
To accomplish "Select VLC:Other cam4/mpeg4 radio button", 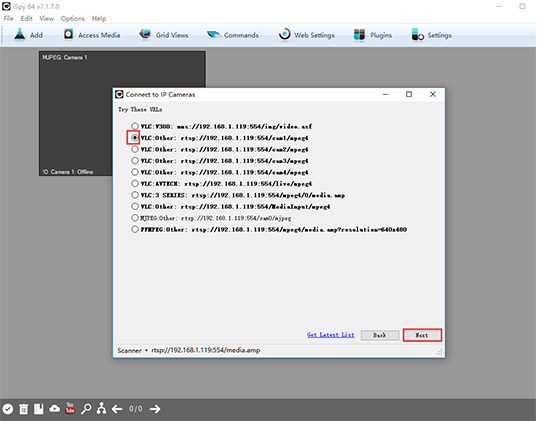I will [135, 172].
